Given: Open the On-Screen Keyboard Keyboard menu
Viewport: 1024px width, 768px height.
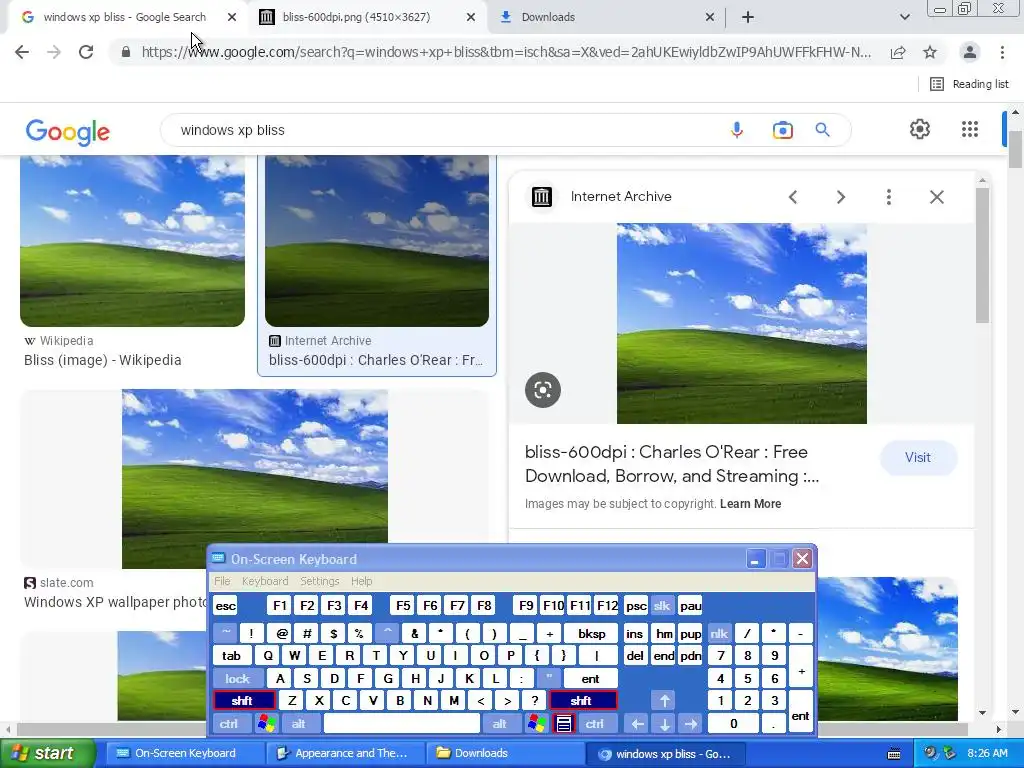Looking at the screenshot, I should [x=264, y=581].
